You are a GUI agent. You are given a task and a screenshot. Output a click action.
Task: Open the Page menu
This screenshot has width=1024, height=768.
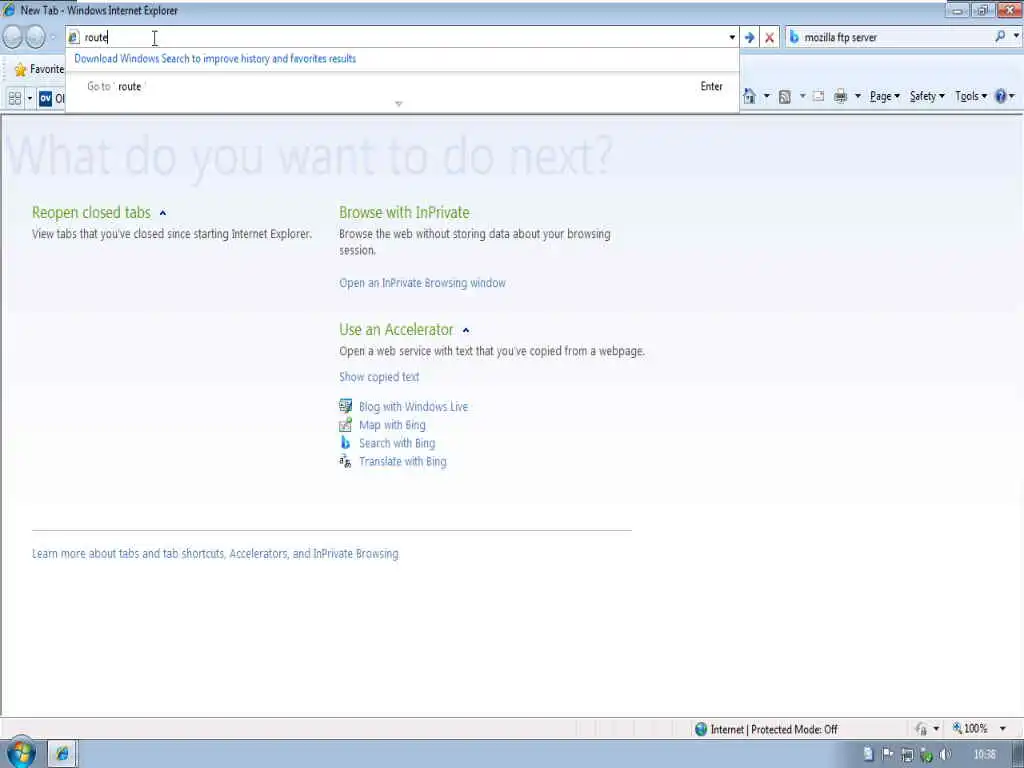point(885,97)
